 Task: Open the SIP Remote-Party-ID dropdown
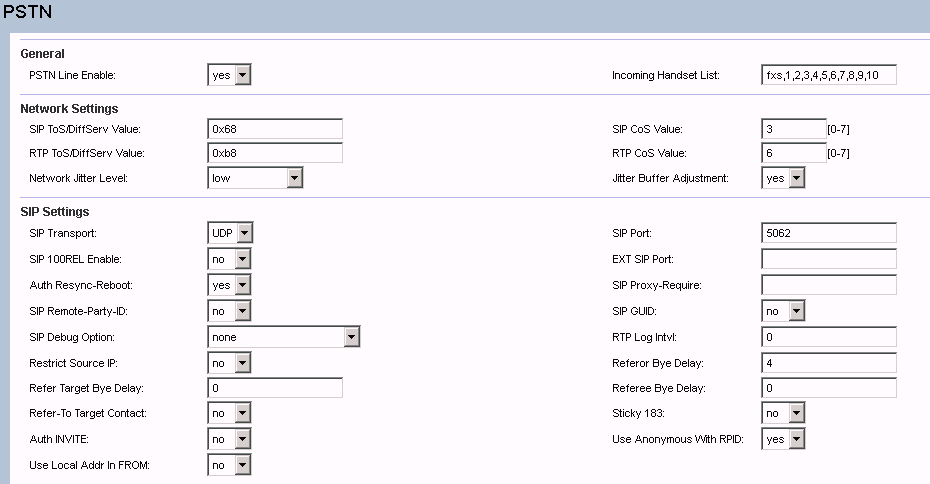pos(230,311)
